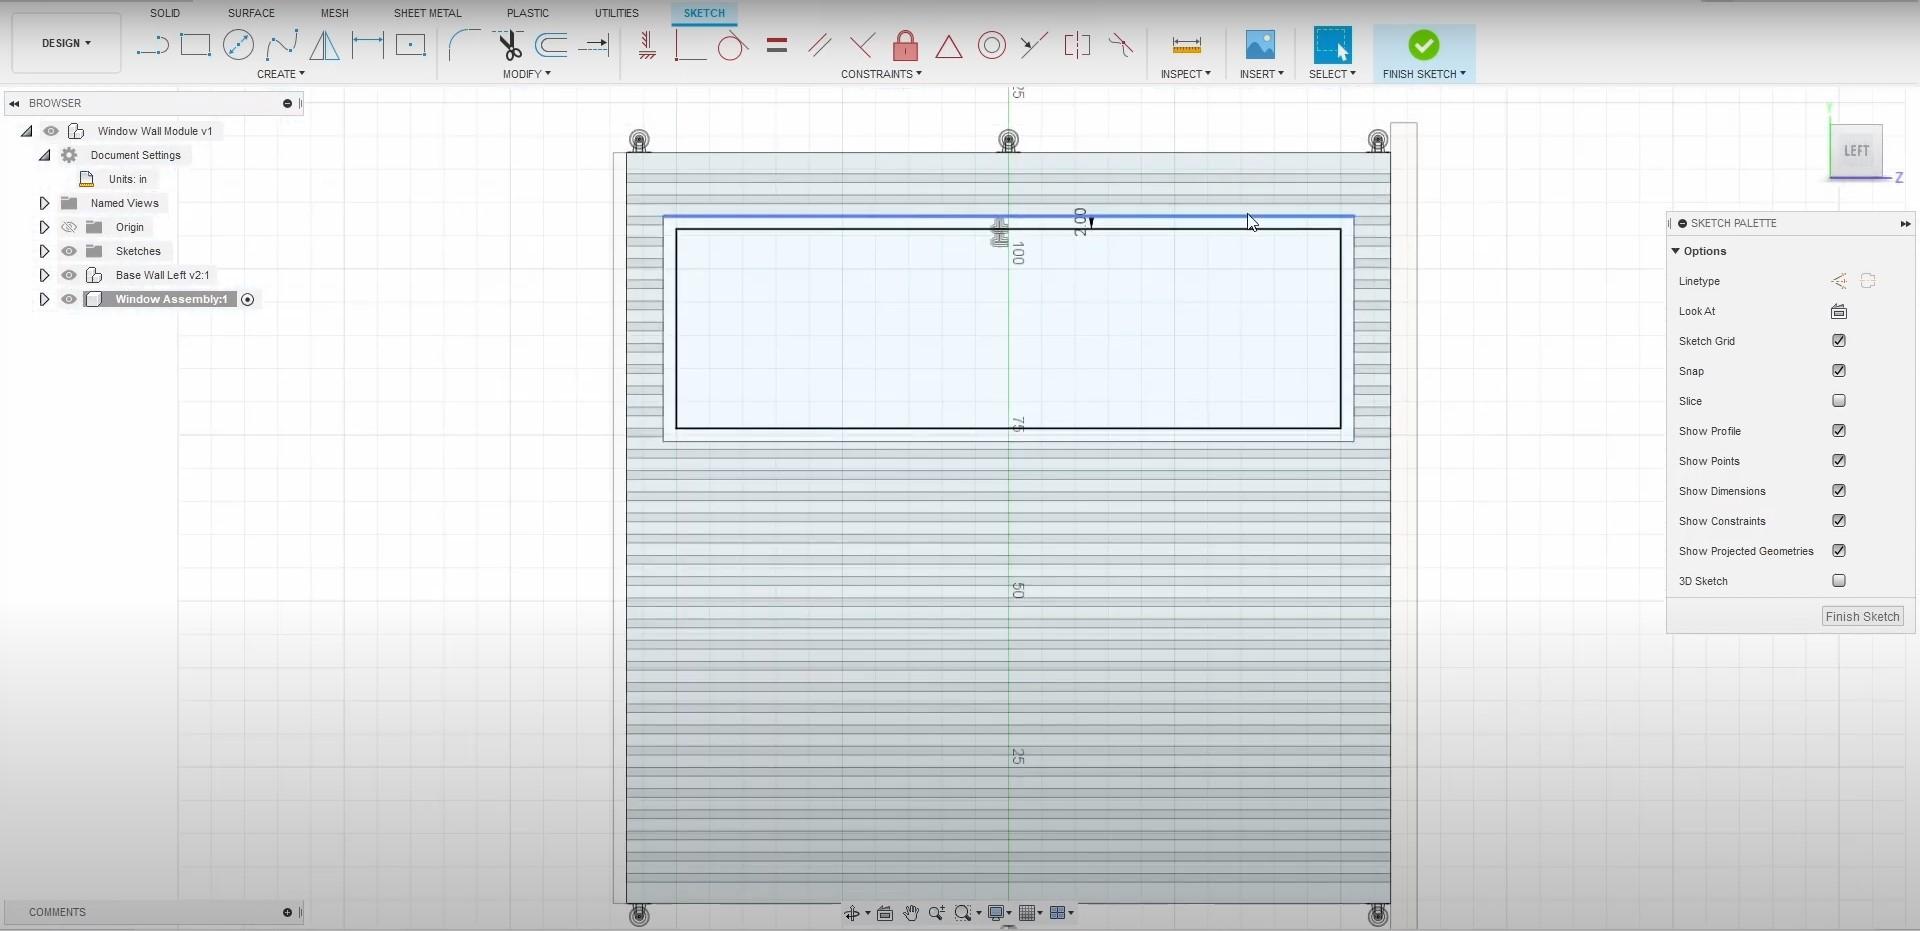Apply the Curvature constraint
This screenshot has width=1920, height=931.
pos(1121,45)
